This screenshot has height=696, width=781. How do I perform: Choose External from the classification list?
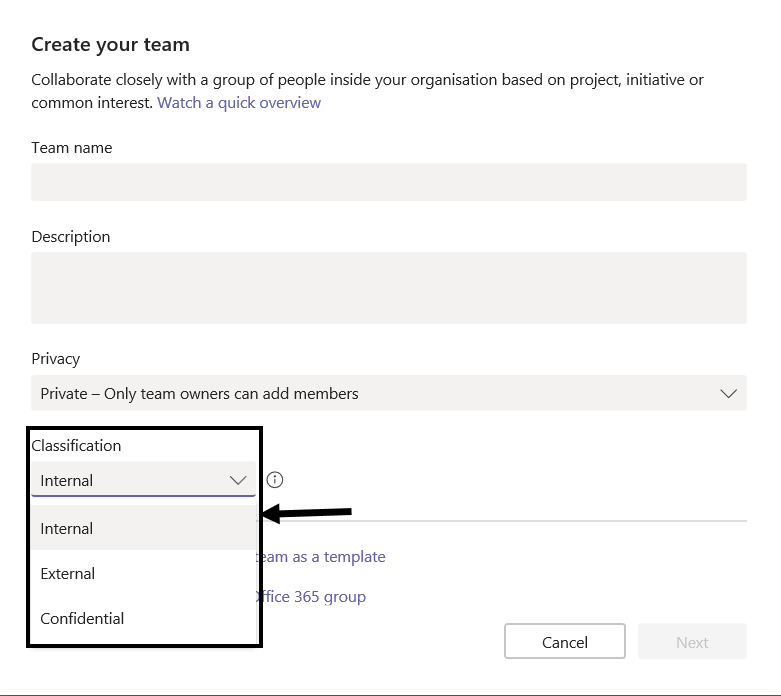pyautogui.click(x=68, y=574)
